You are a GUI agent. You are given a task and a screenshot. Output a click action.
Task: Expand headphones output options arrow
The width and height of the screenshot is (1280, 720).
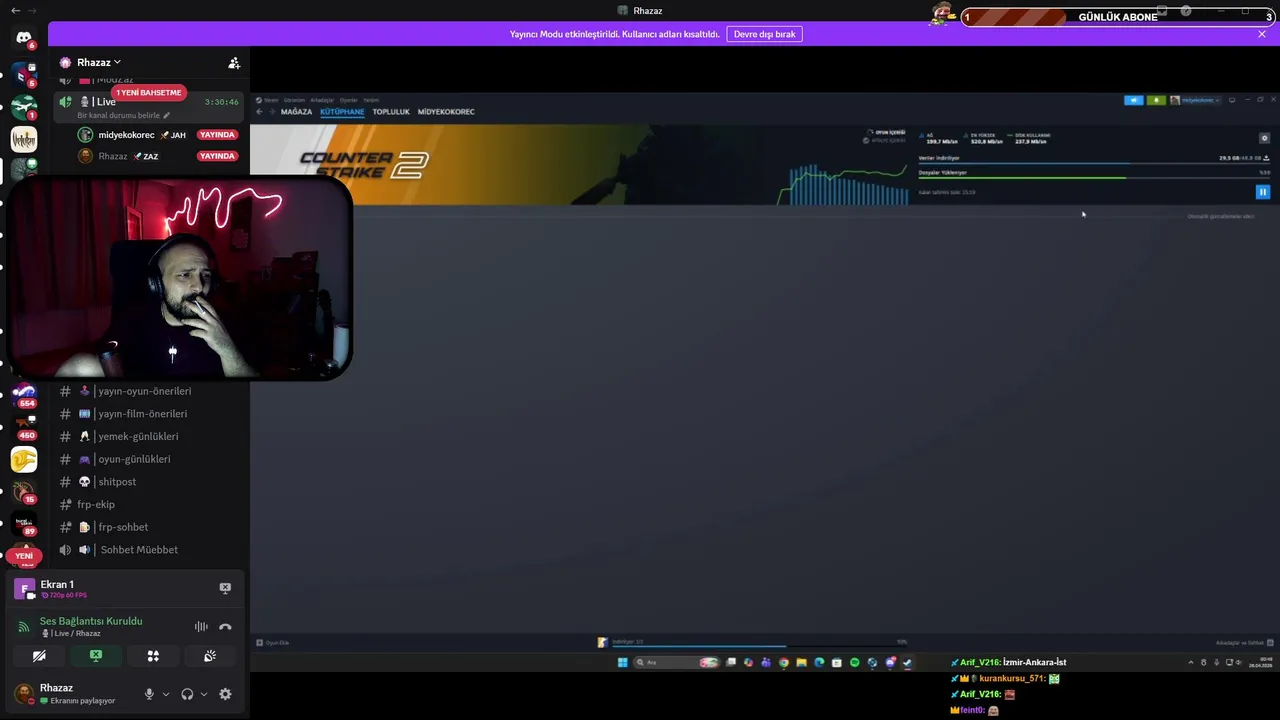pos(204,694)
